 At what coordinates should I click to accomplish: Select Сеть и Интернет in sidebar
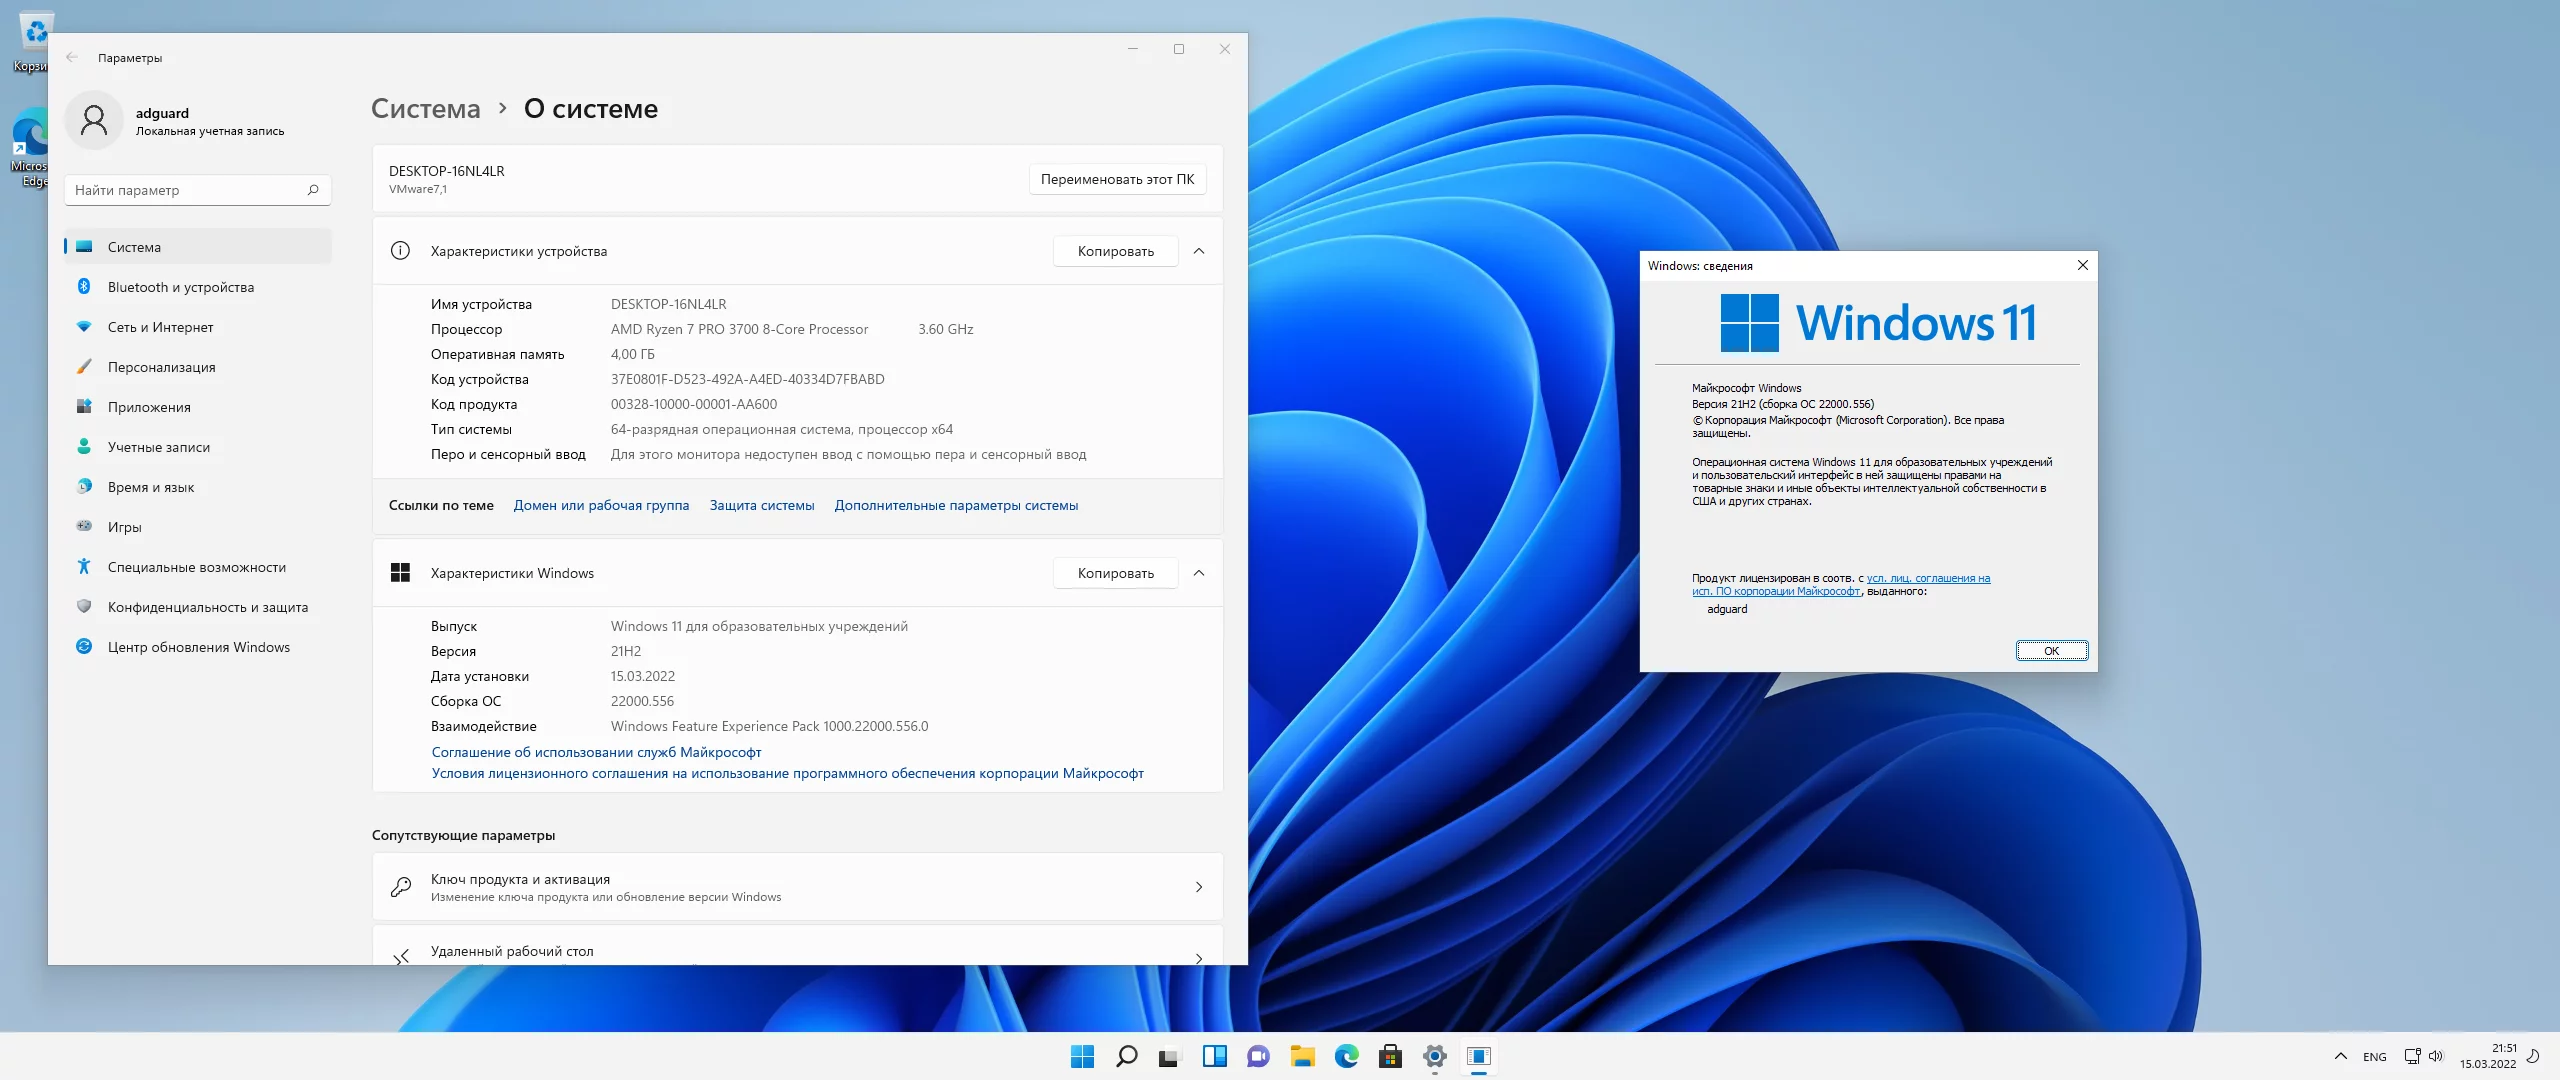pos(160,327)
